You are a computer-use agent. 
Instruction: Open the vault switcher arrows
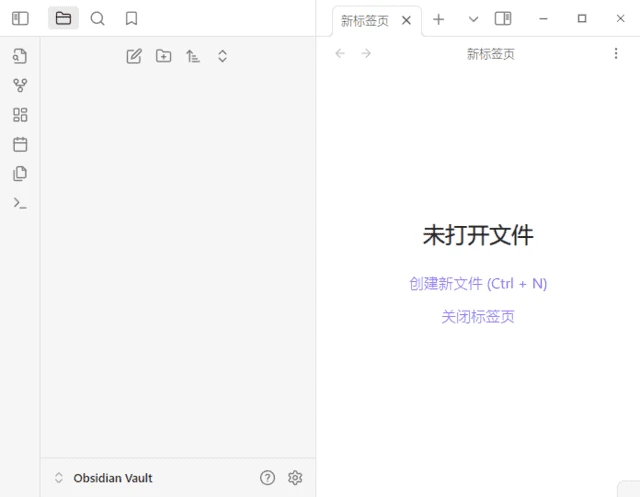point(59,478)
